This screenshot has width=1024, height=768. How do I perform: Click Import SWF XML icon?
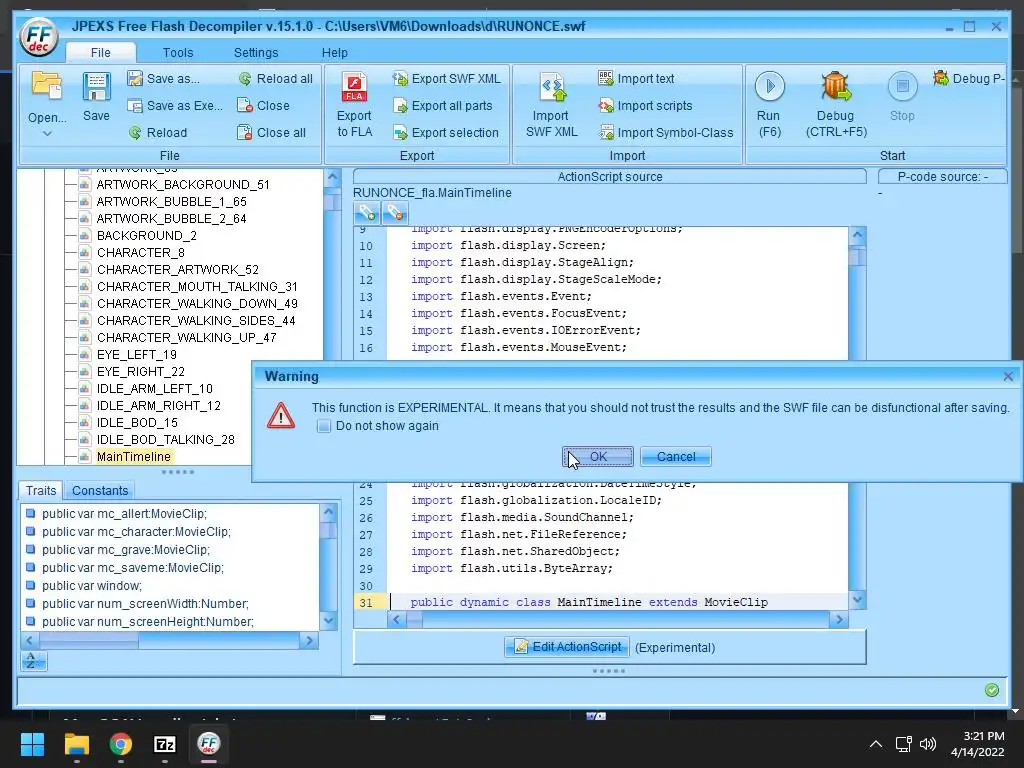click(552, 87)
